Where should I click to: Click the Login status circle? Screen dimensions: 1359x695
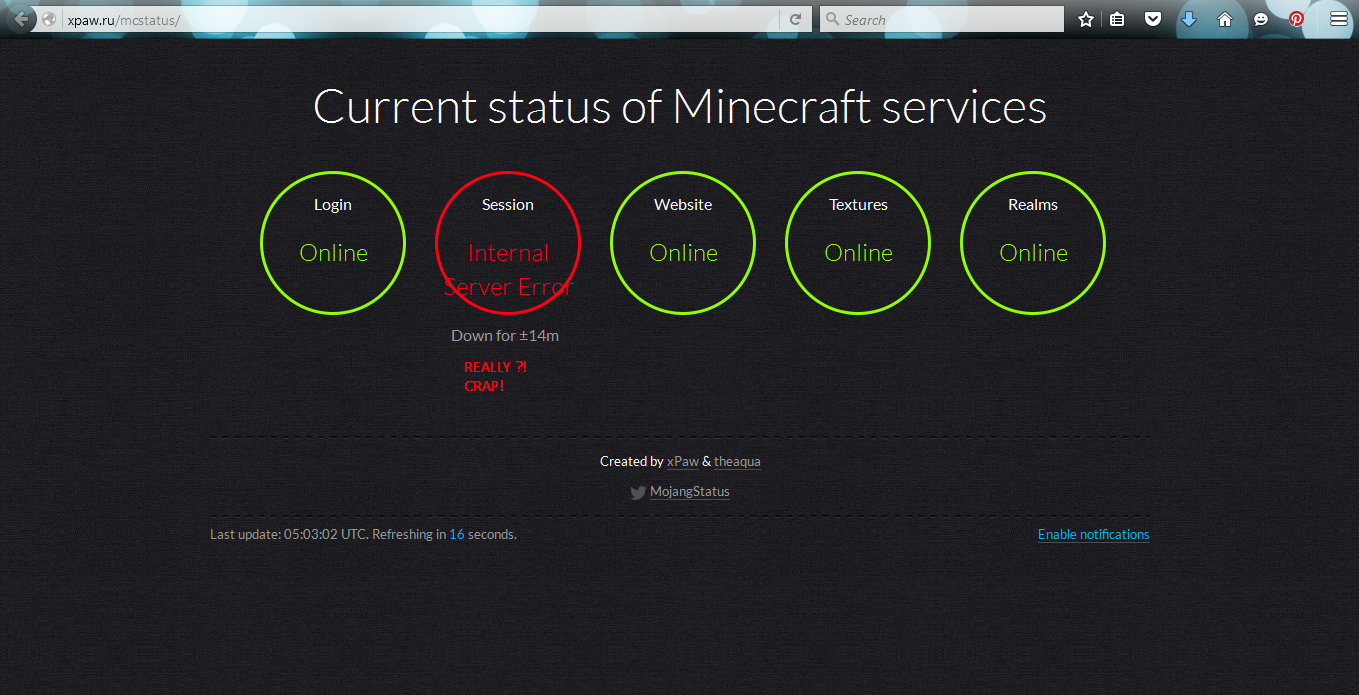click(x=333, y=243)
